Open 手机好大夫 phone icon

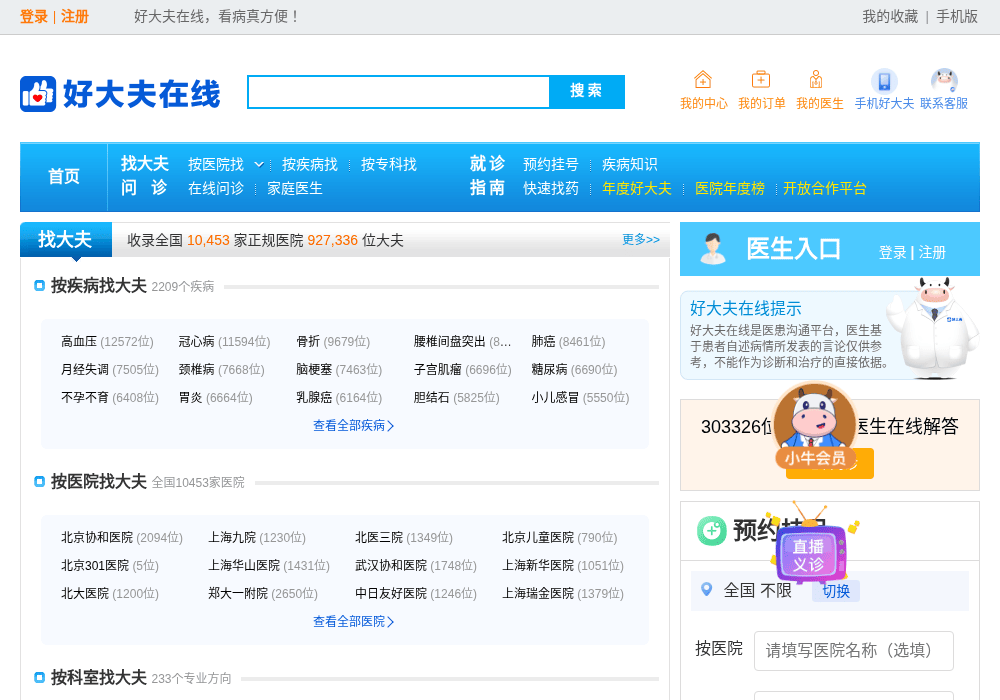click(x=884, y=81)
